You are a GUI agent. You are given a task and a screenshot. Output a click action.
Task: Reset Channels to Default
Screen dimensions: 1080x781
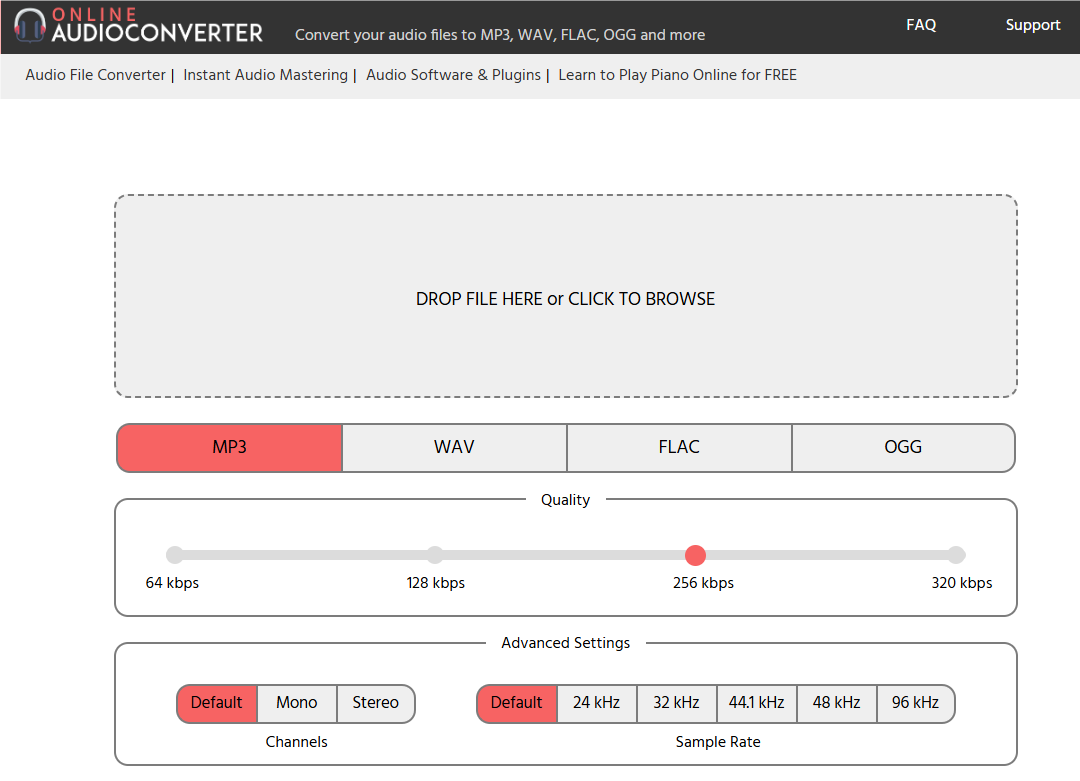pos(216,703)
